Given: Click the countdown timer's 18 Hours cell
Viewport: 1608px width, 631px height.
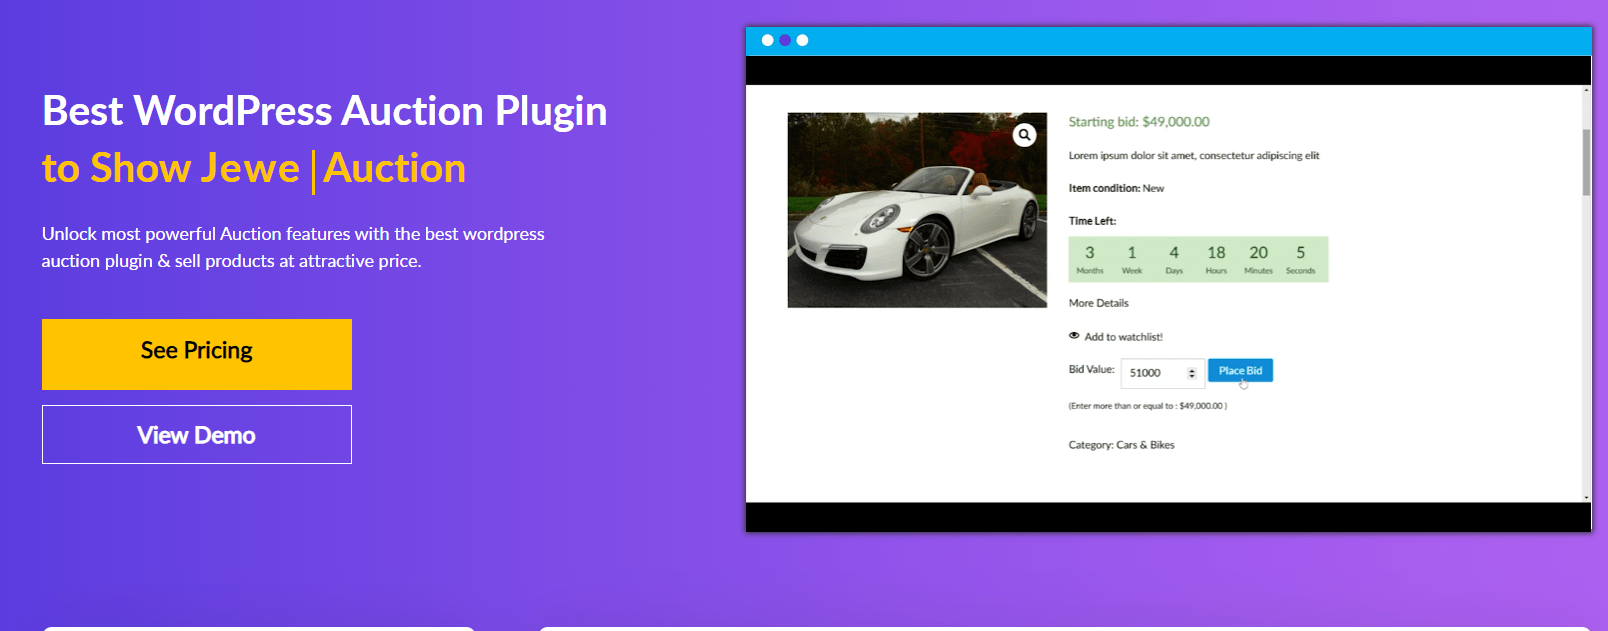Looking at the screenshot, I should point(1216,259).
